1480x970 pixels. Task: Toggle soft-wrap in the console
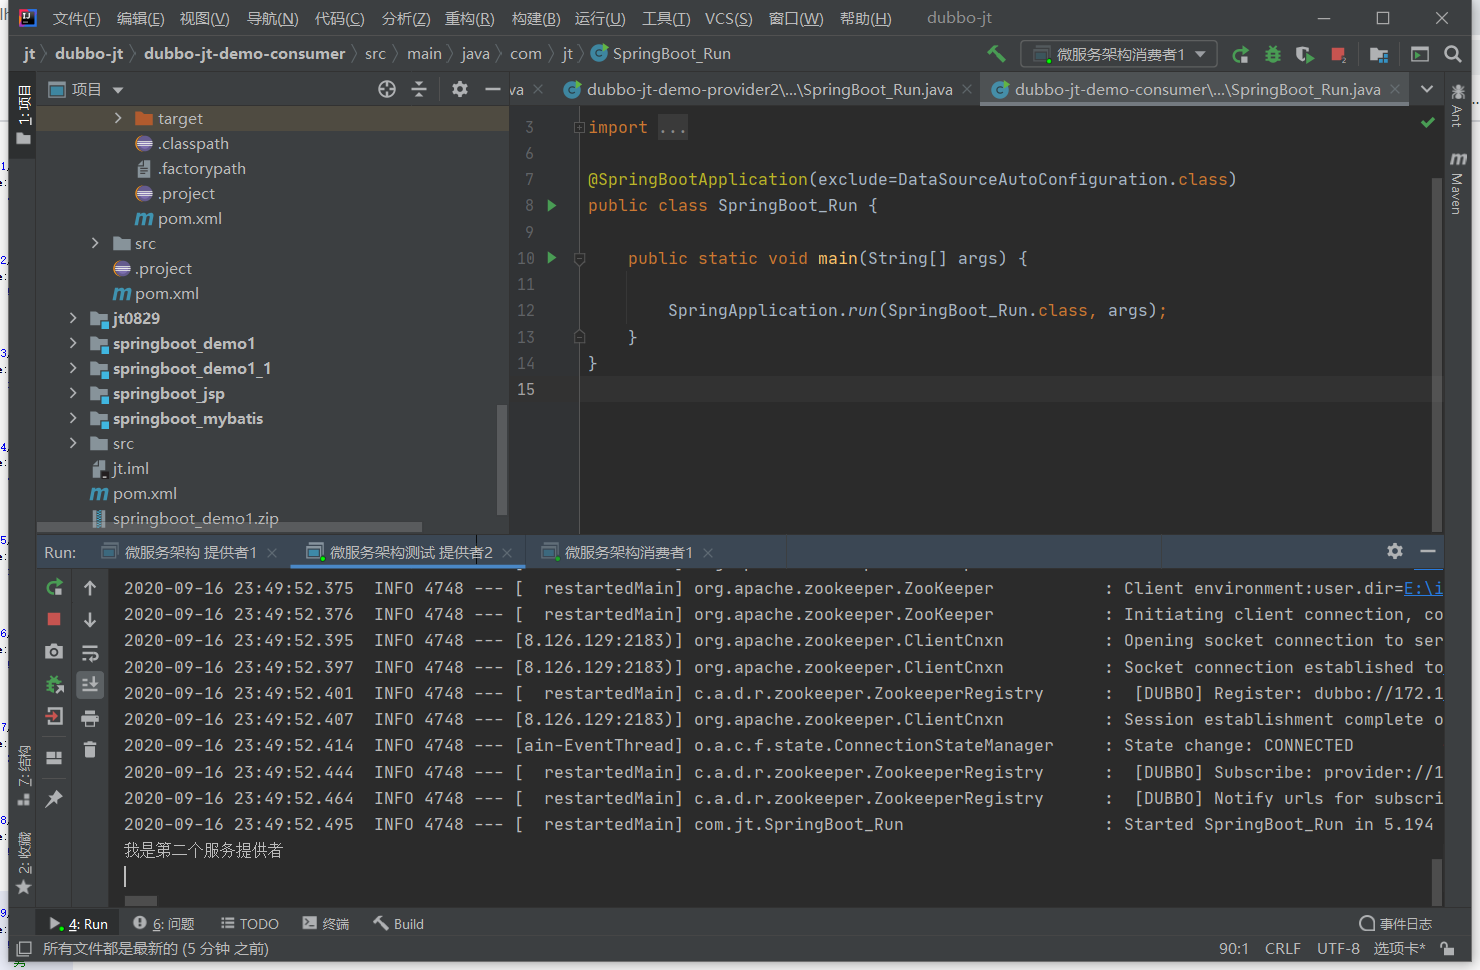(90, 653)
